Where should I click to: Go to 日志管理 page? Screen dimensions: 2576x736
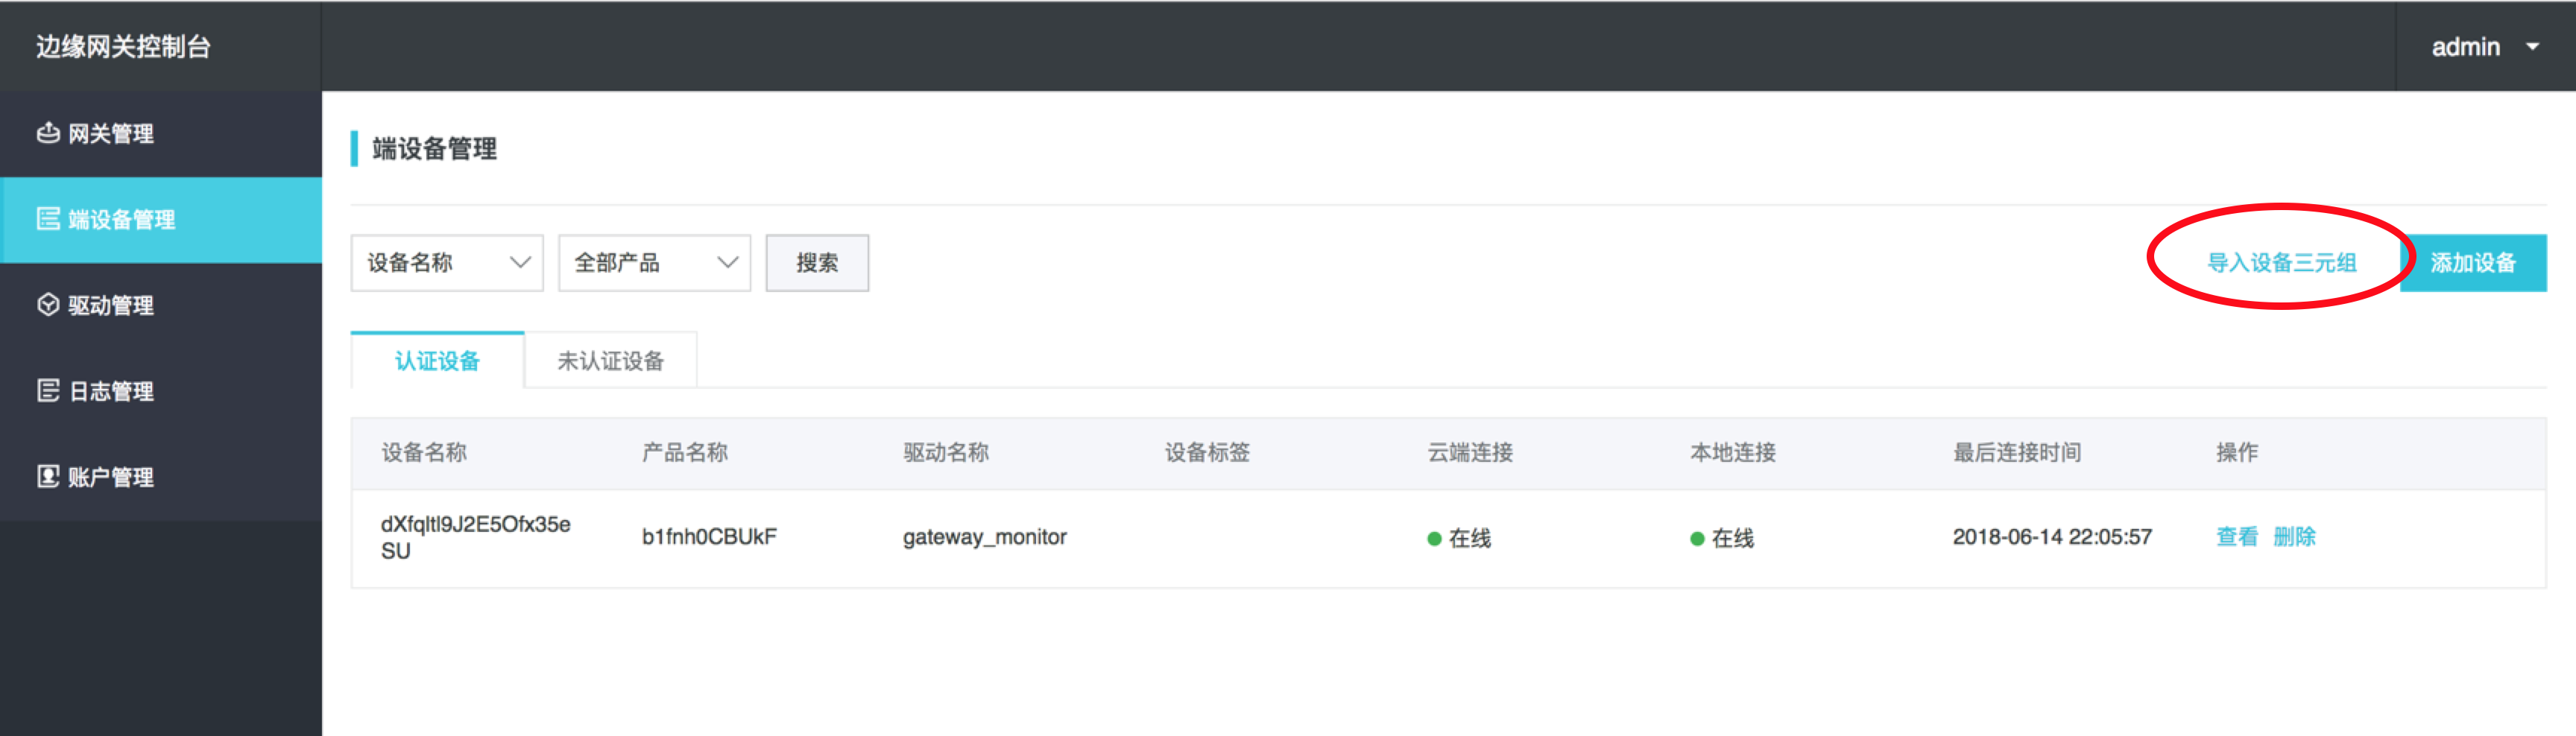point(161,392)
